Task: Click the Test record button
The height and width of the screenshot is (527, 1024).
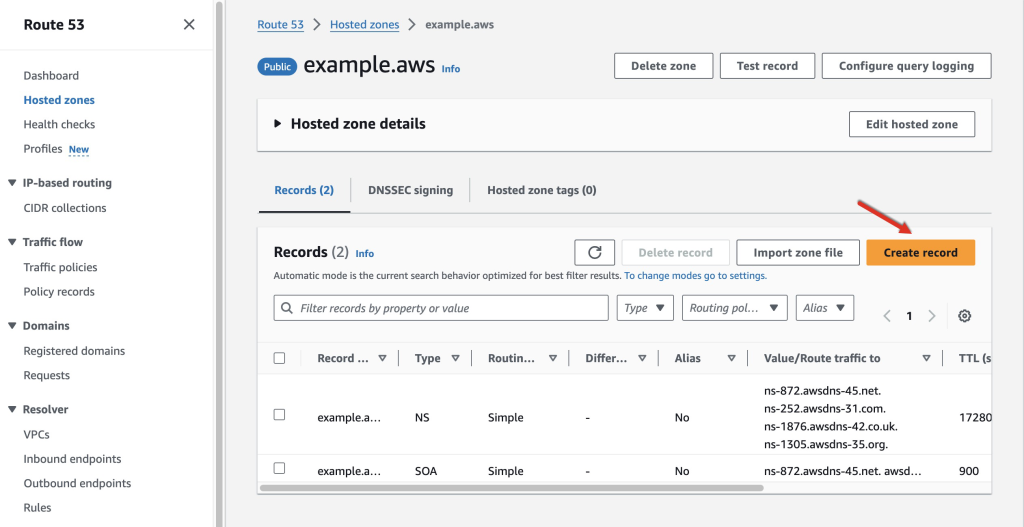Action: pos(767,66)
